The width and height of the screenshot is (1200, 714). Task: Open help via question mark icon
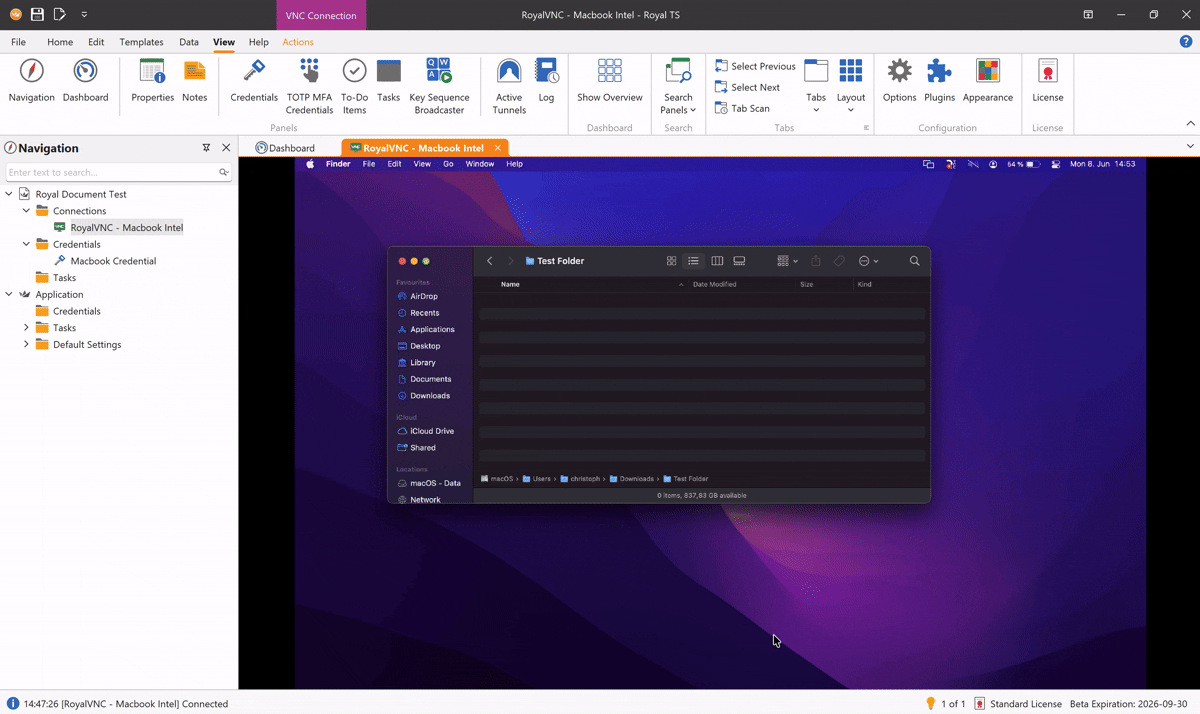[x=1186, y=42]
